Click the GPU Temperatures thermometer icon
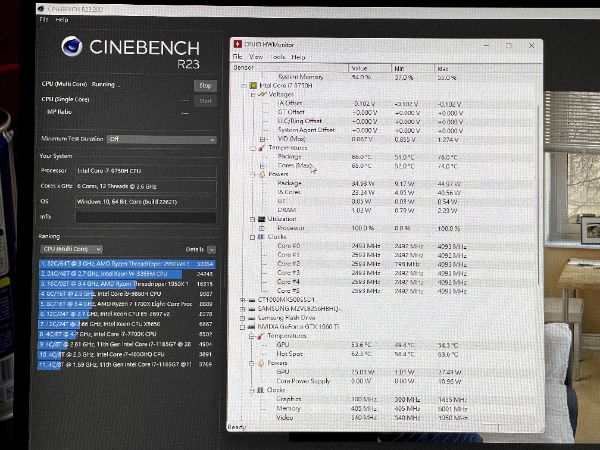Image resolution: width=600 pixels, height=450 pixels. 261,336
